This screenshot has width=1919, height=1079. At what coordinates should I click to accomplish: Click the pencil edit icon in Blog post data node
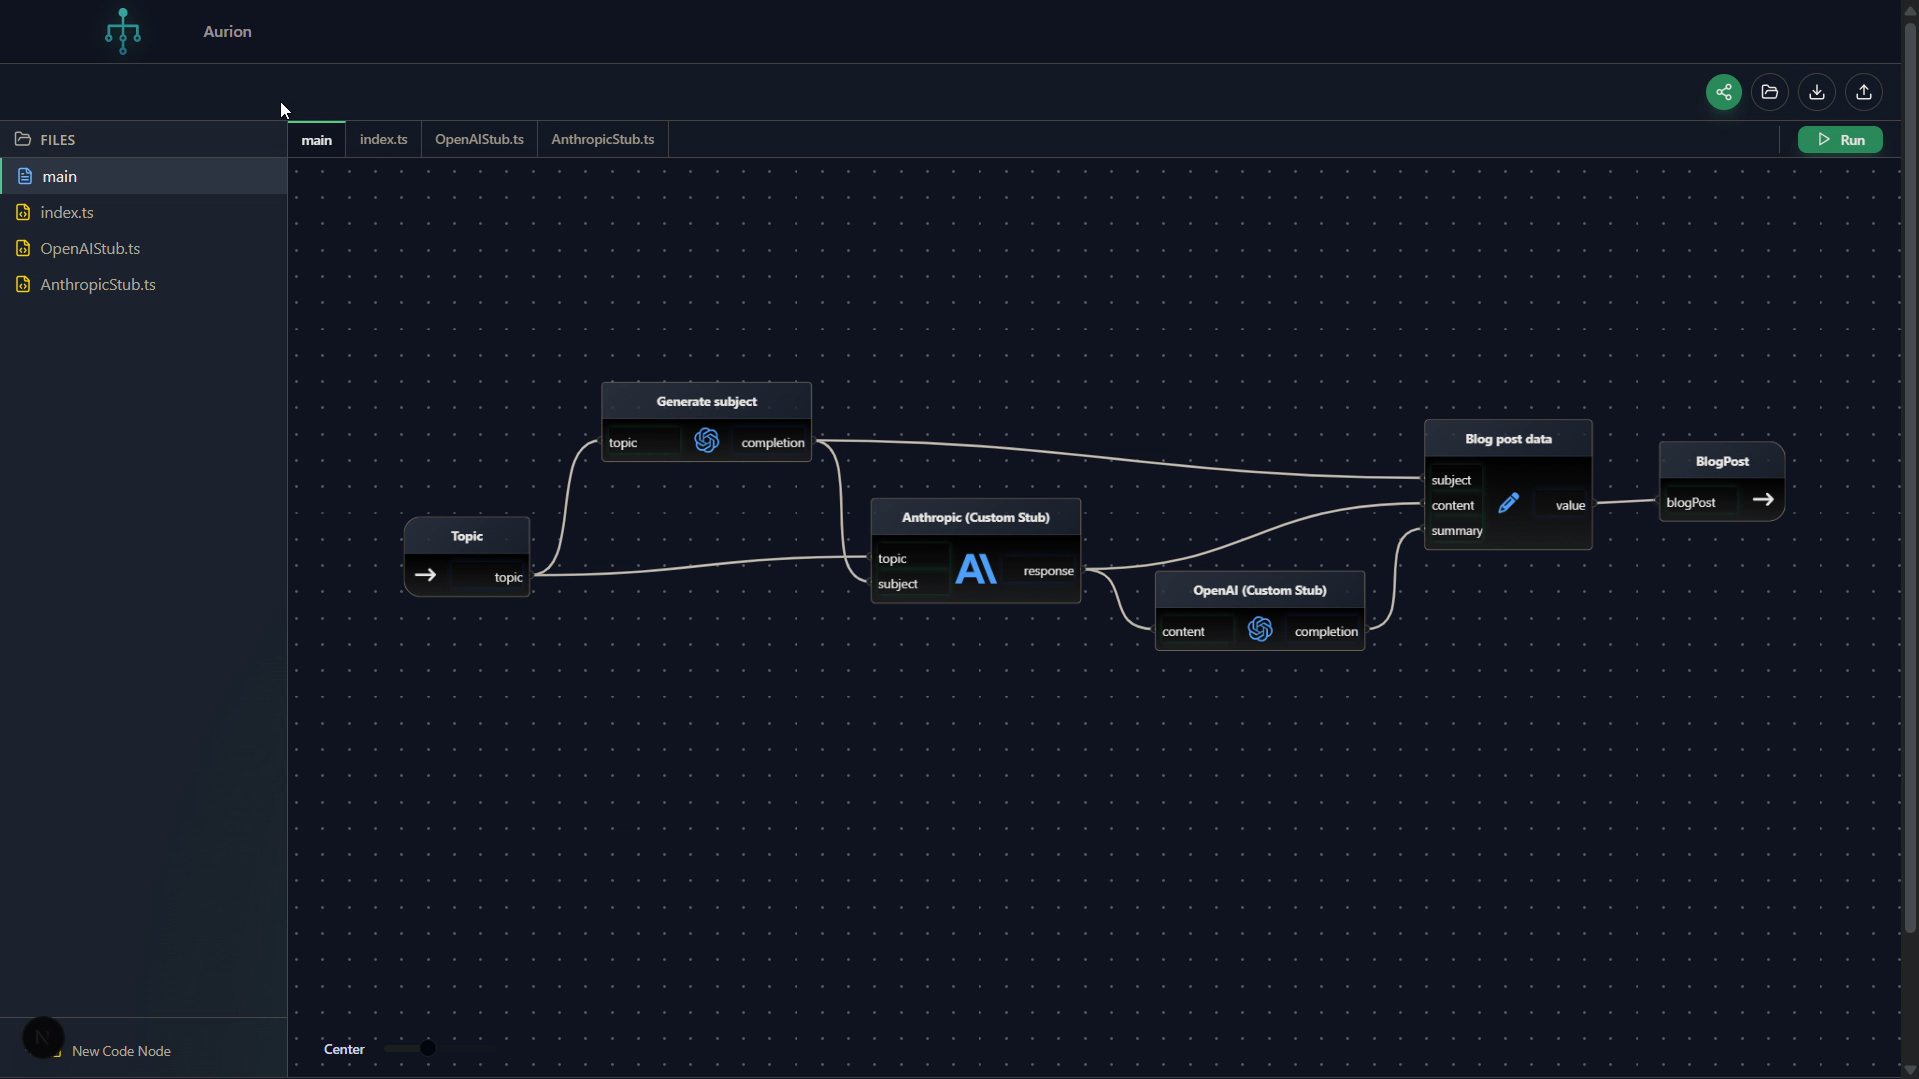click(1508, 503)
